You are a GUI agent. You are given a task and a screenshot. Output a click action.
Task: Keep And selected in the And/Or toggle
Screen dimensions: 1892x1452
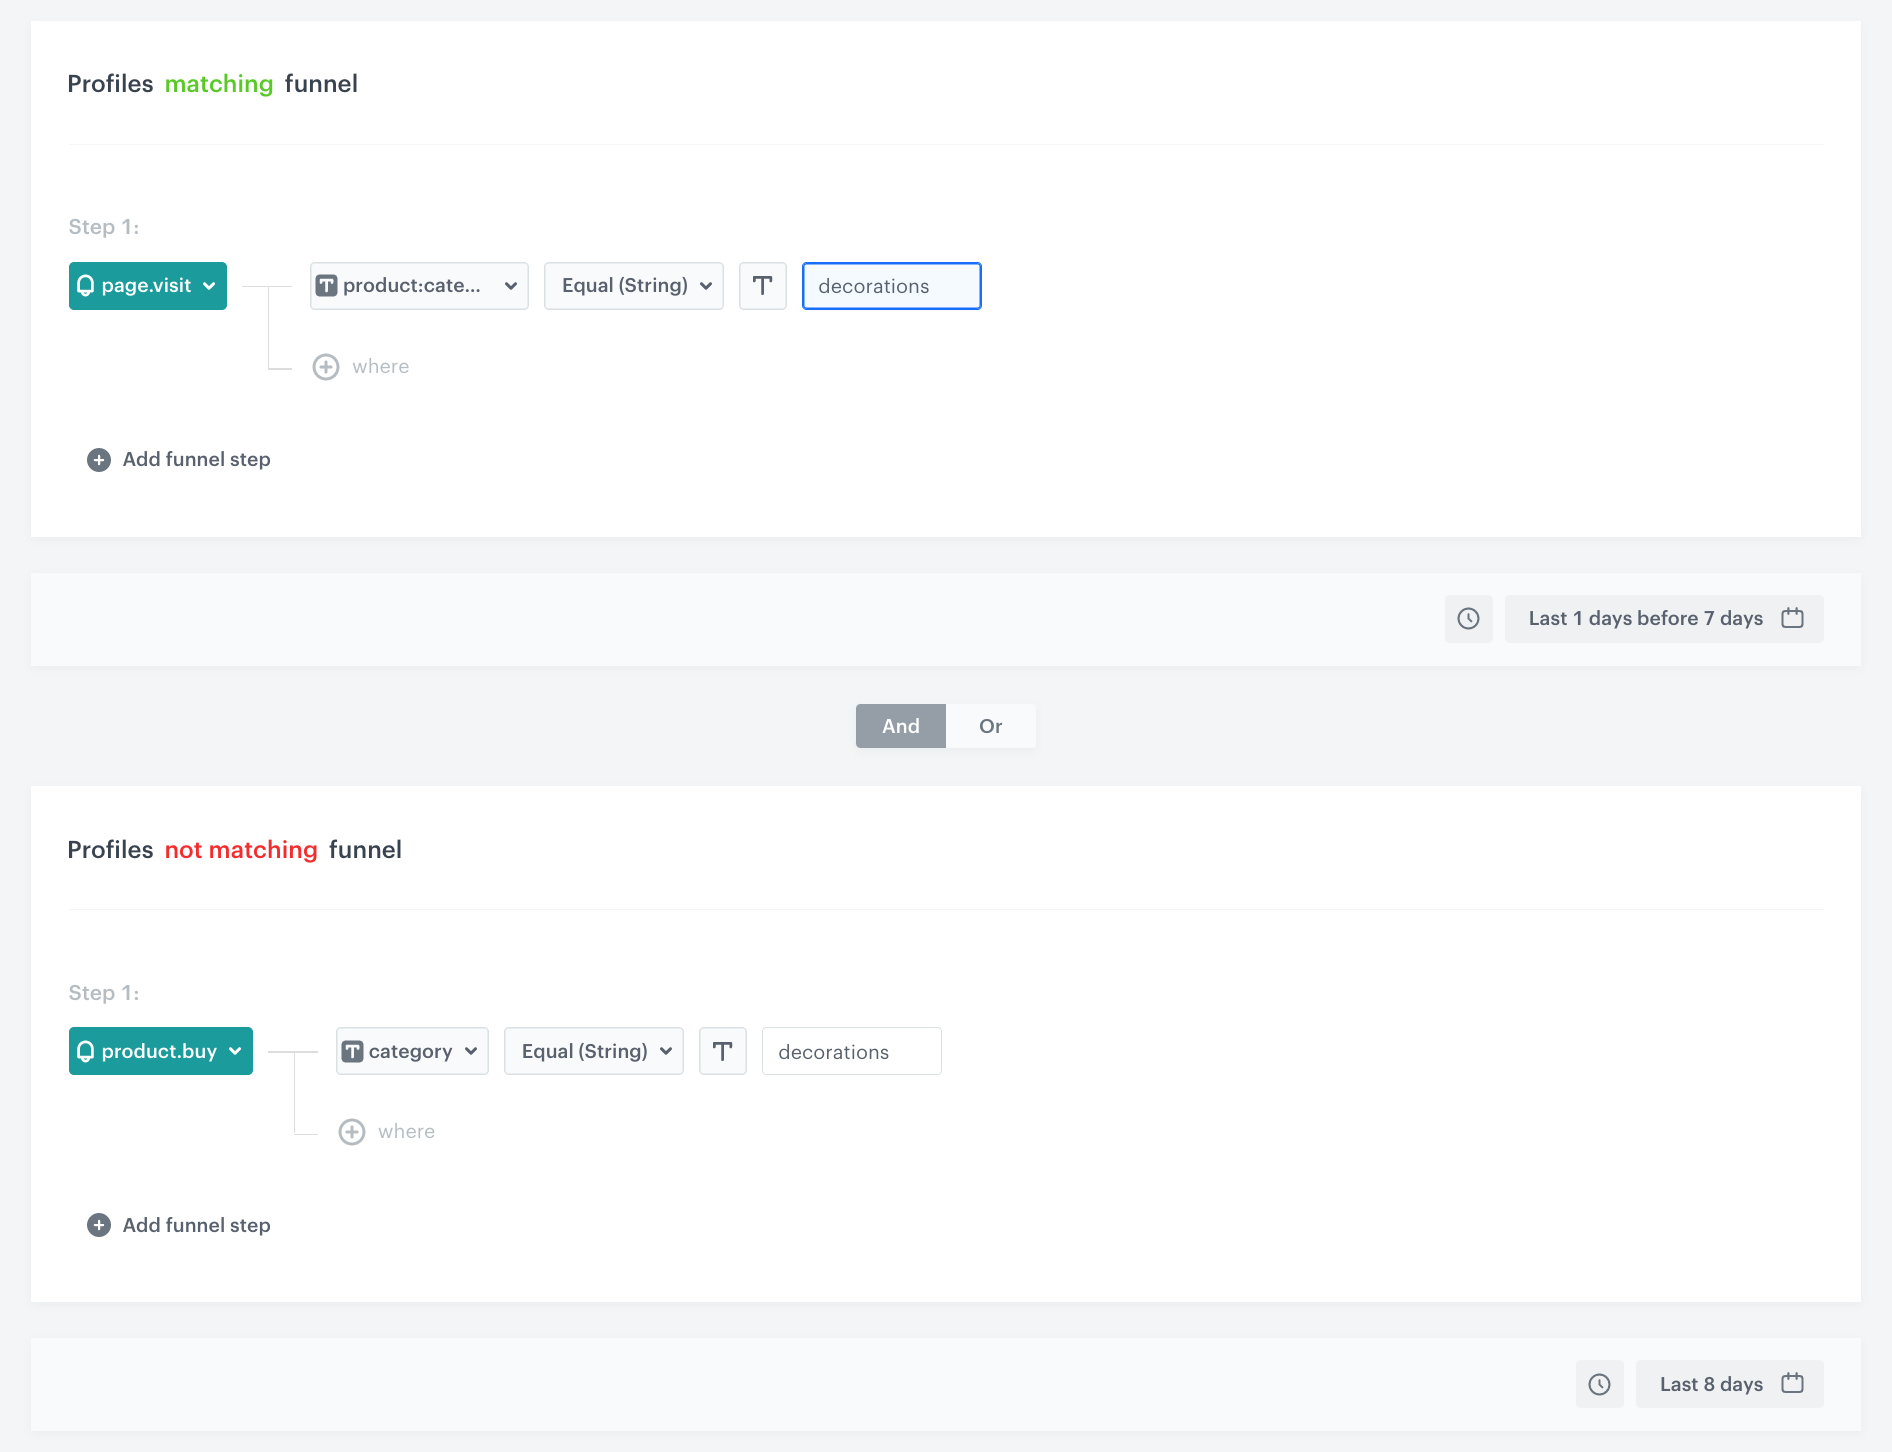pos(899,726)
